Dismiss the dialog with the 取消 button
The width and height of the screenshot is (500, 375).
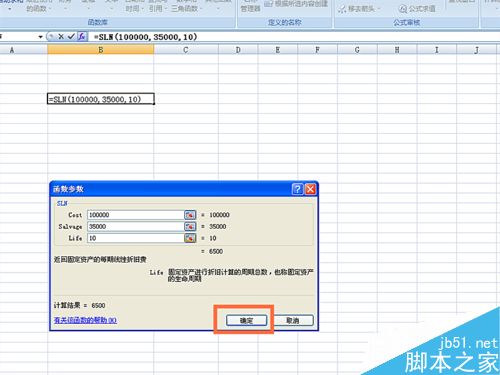click(293, 320)
